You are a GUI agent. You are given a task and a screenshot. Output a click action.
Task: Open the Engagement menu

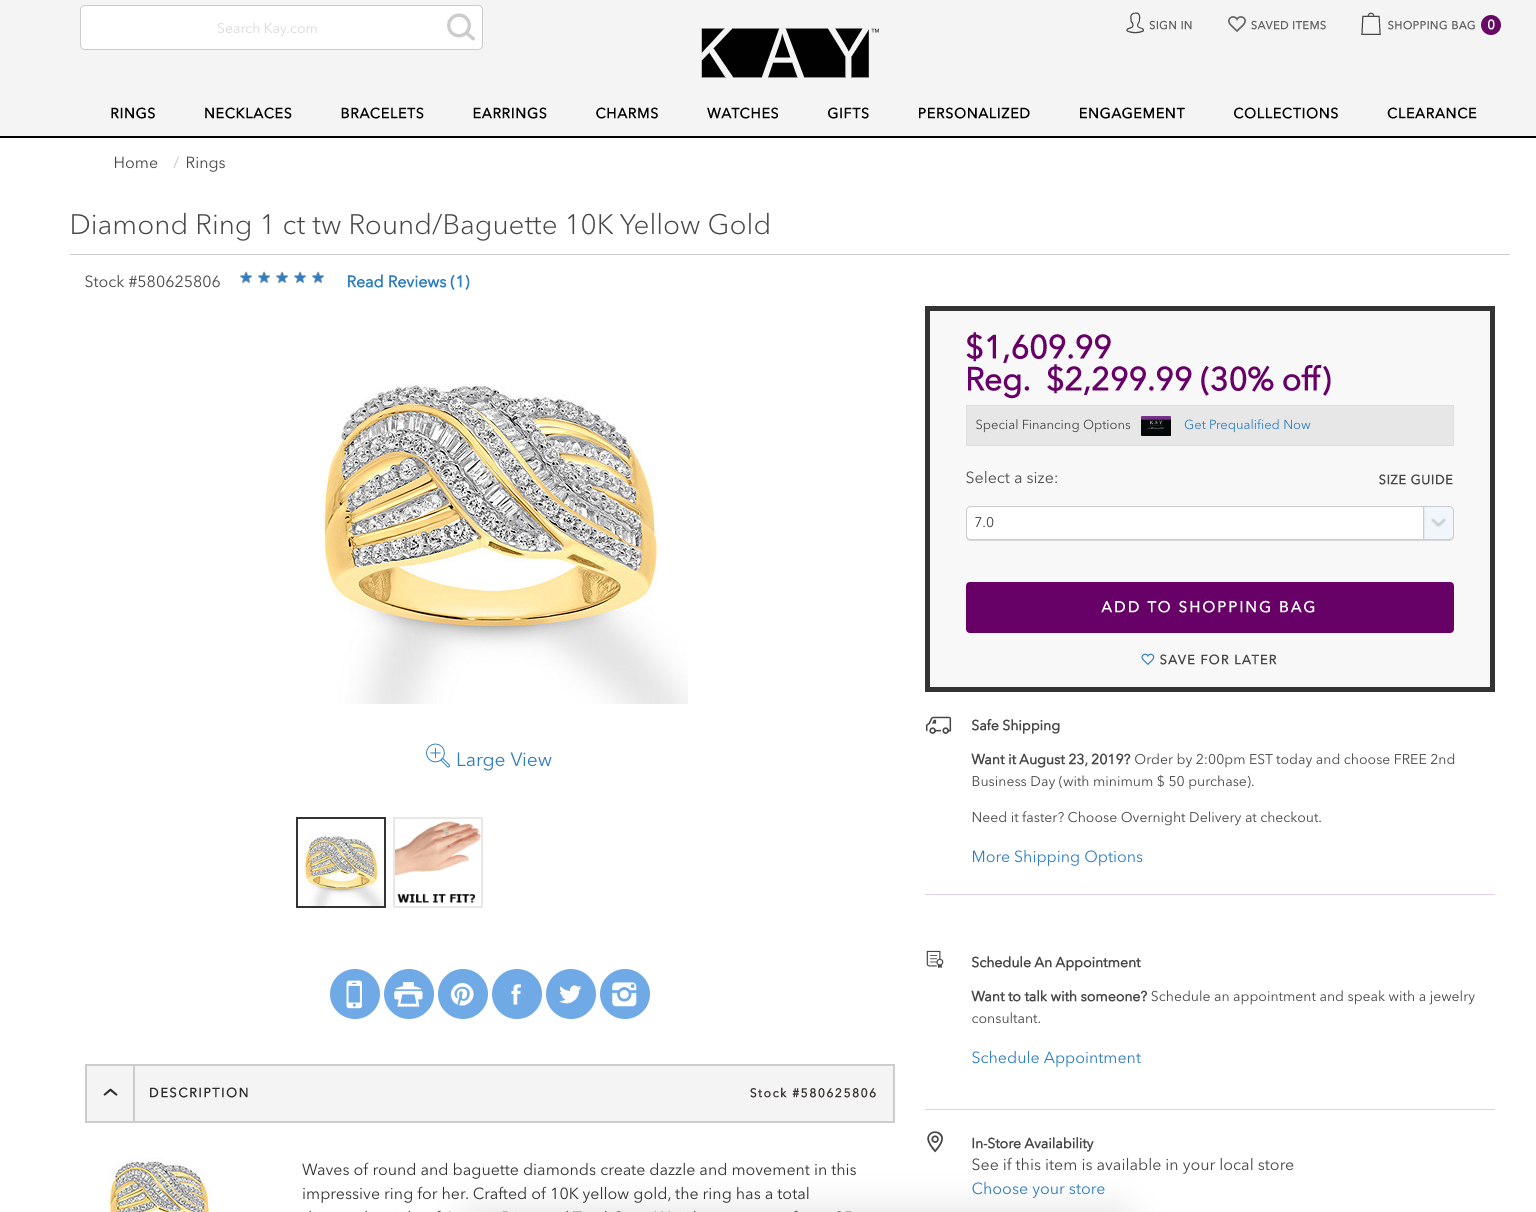click(x=1131, y=113)
